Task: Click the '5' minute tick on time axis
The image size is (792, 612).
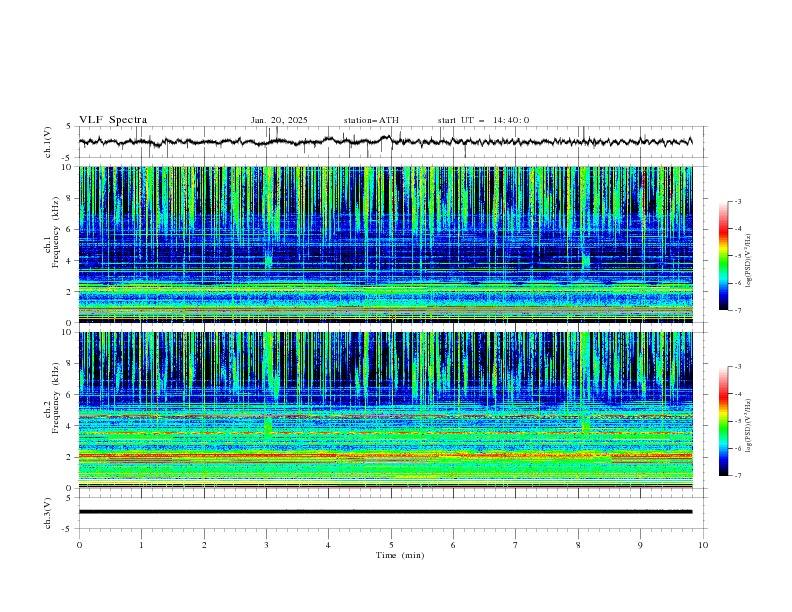Action: point(391,545)
